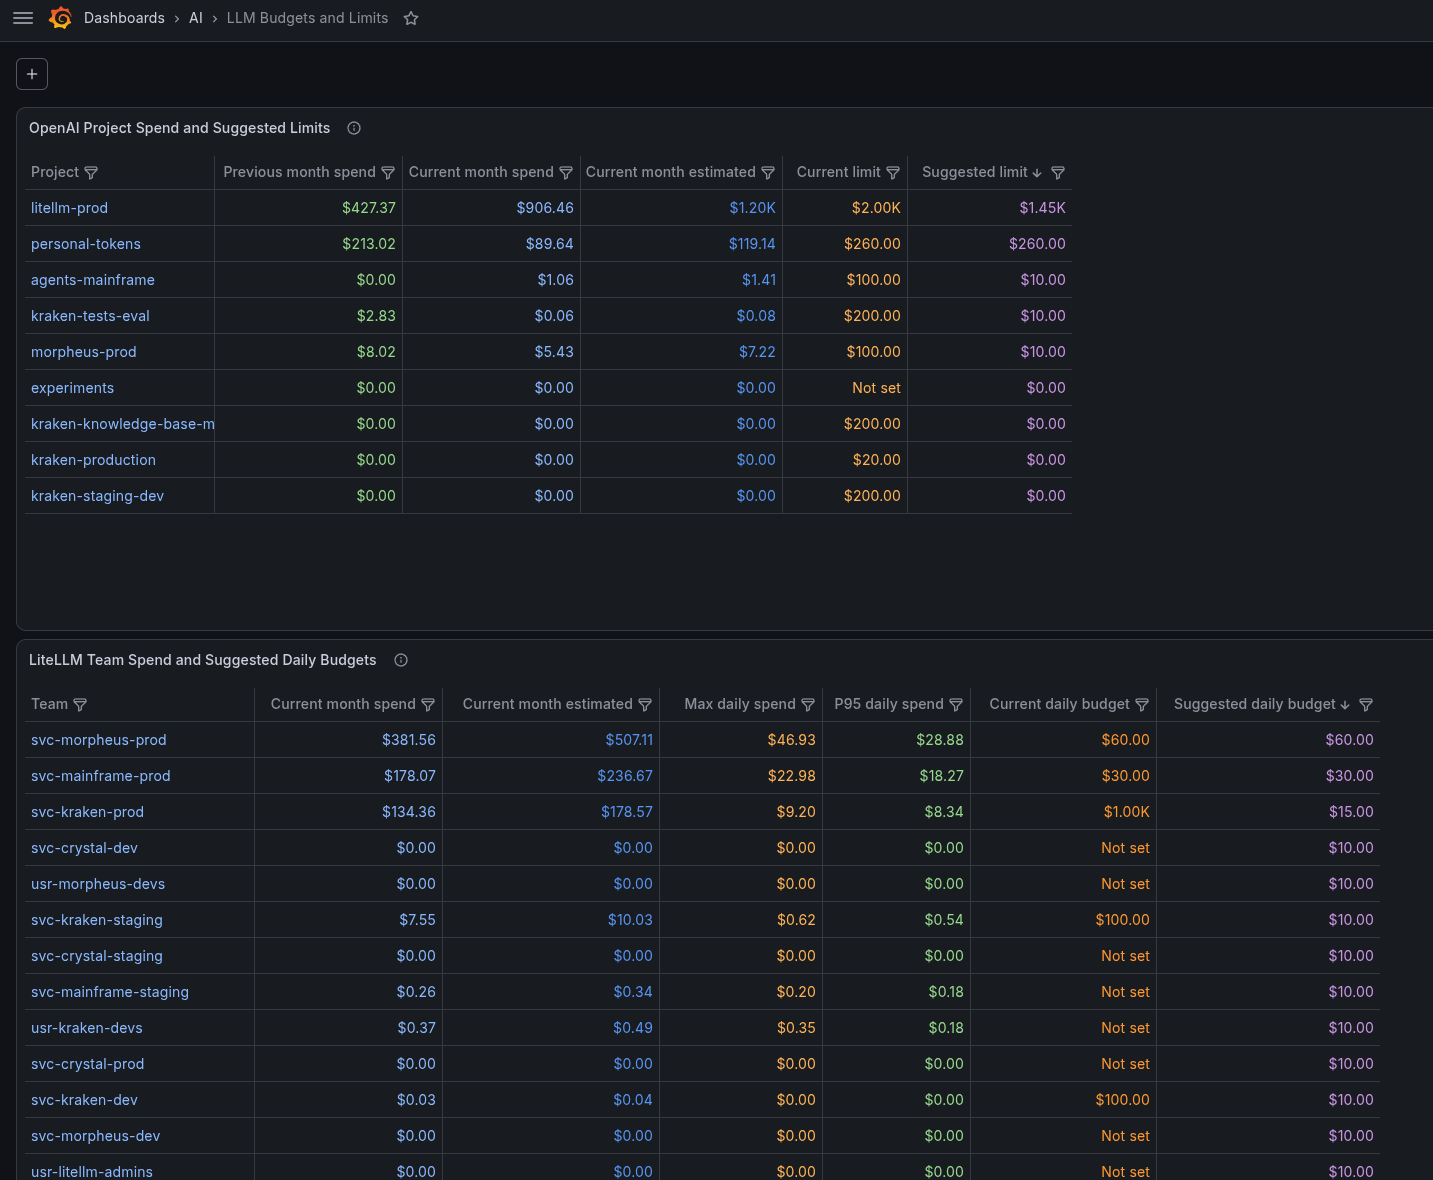Open the svc-morpheus-prod team link

point(99,740)
